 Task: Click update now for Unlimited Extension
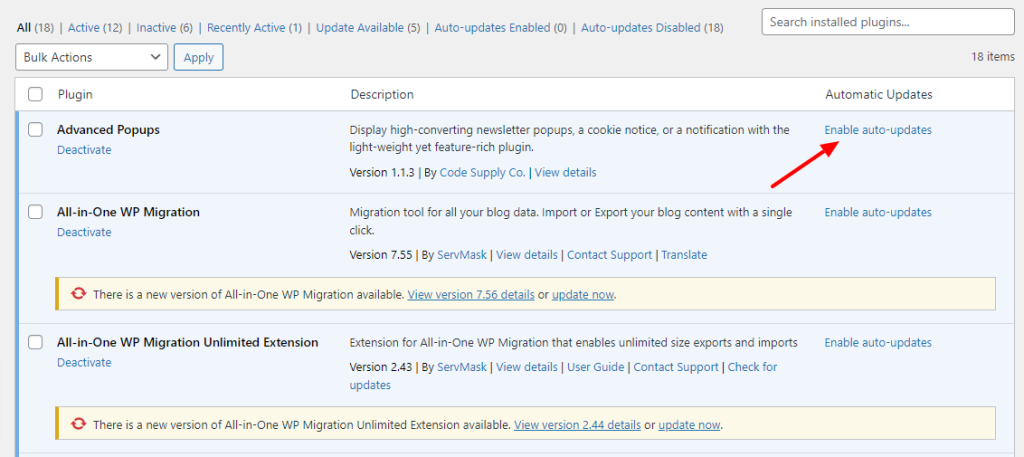(689, 425)
